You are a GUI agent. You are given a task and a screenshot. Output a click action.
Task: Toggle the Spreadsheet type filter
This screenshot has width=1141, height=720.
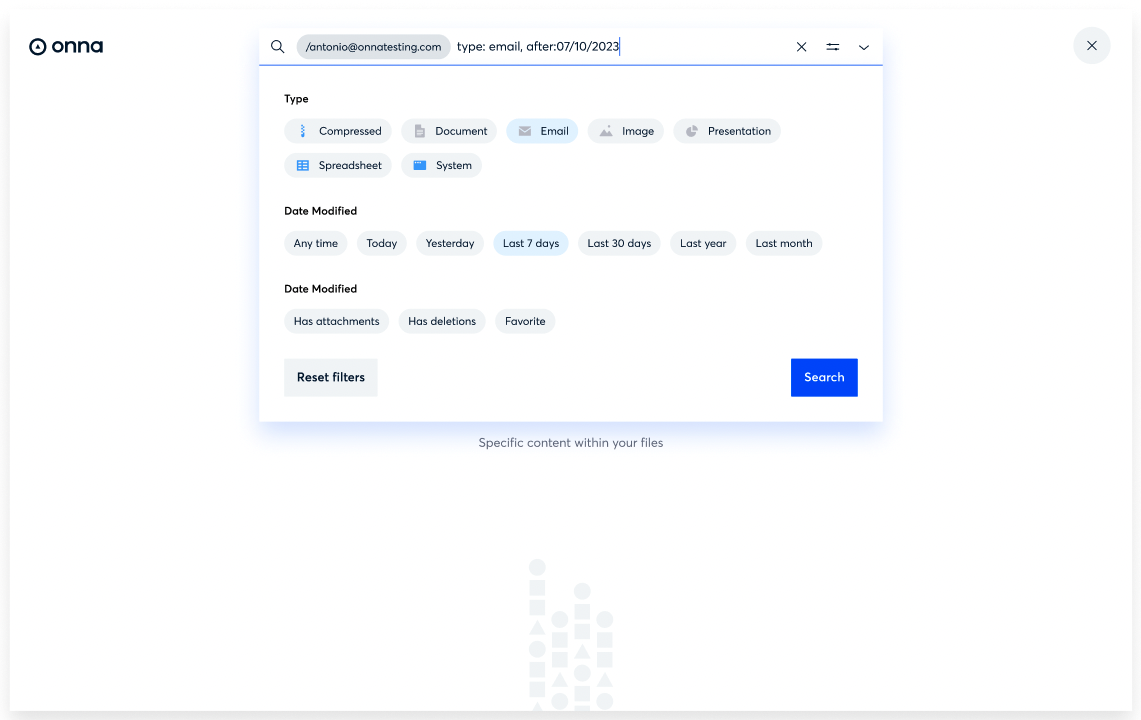pyautogui.click(x=338, y=165)
